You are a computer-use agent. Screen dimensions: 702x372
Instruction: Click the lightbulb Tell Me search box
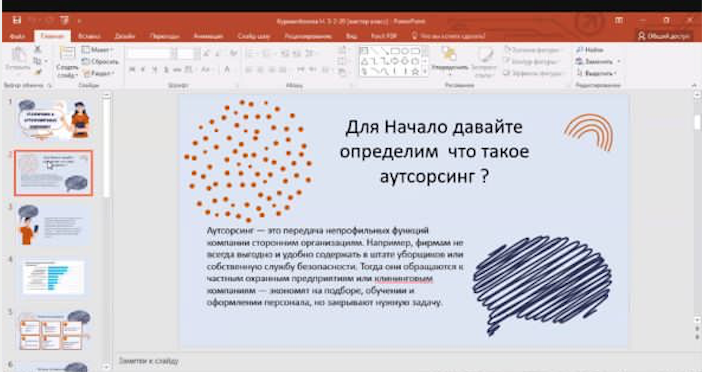click(x=449, y=36)
